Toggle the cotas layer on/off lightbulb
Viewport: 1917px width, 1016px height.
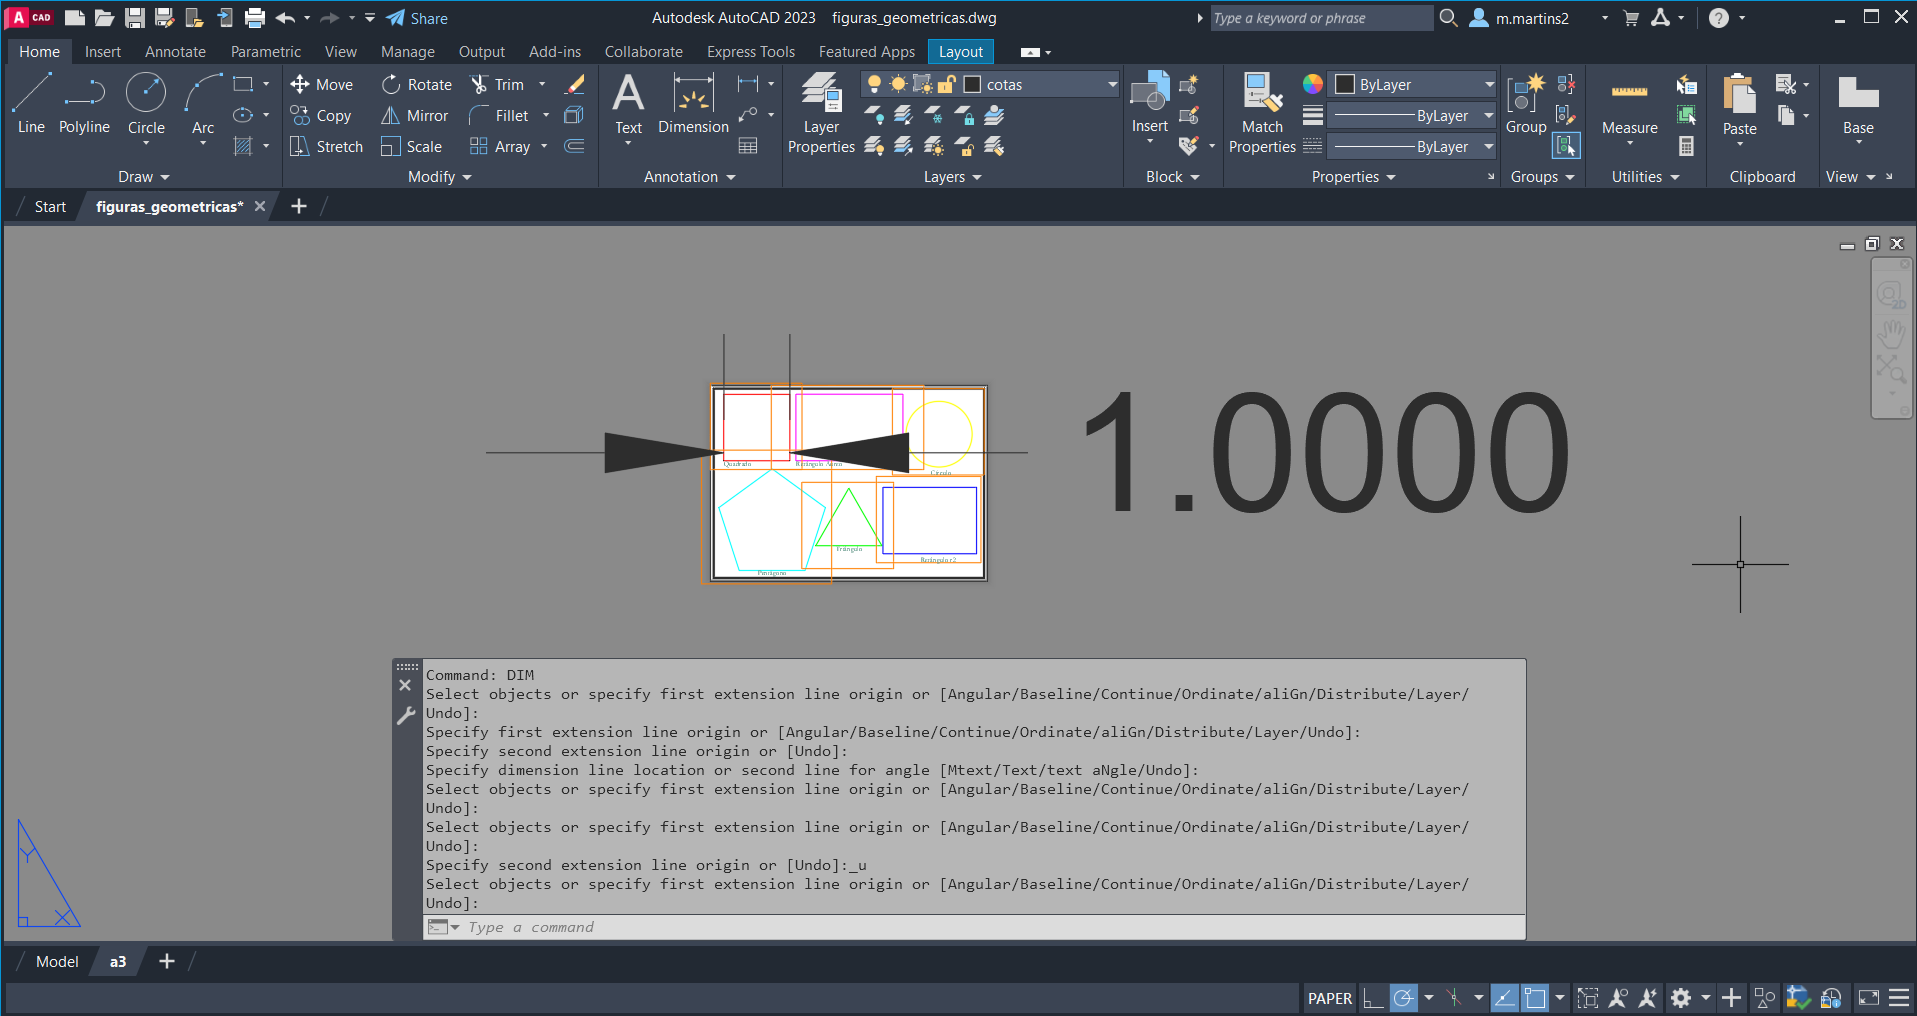pyautogui.click(x=875, y=85)
